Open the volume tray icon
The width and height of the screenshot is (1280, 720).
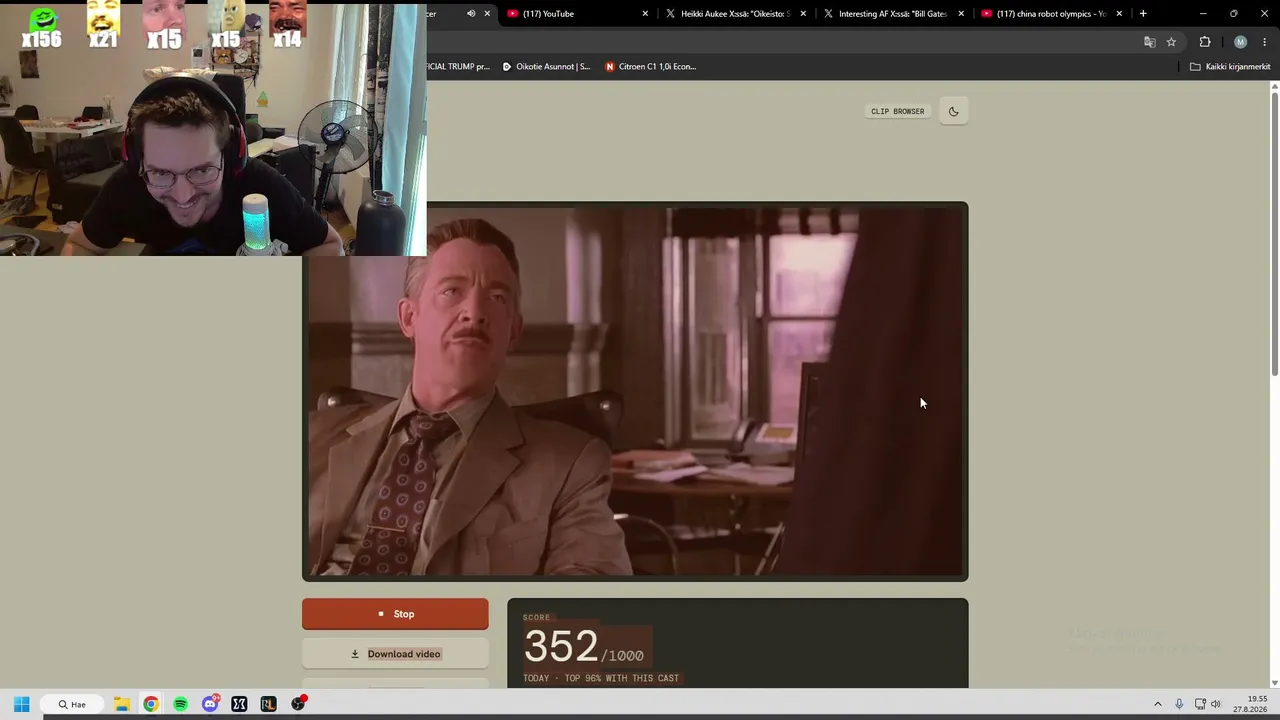1216,704
